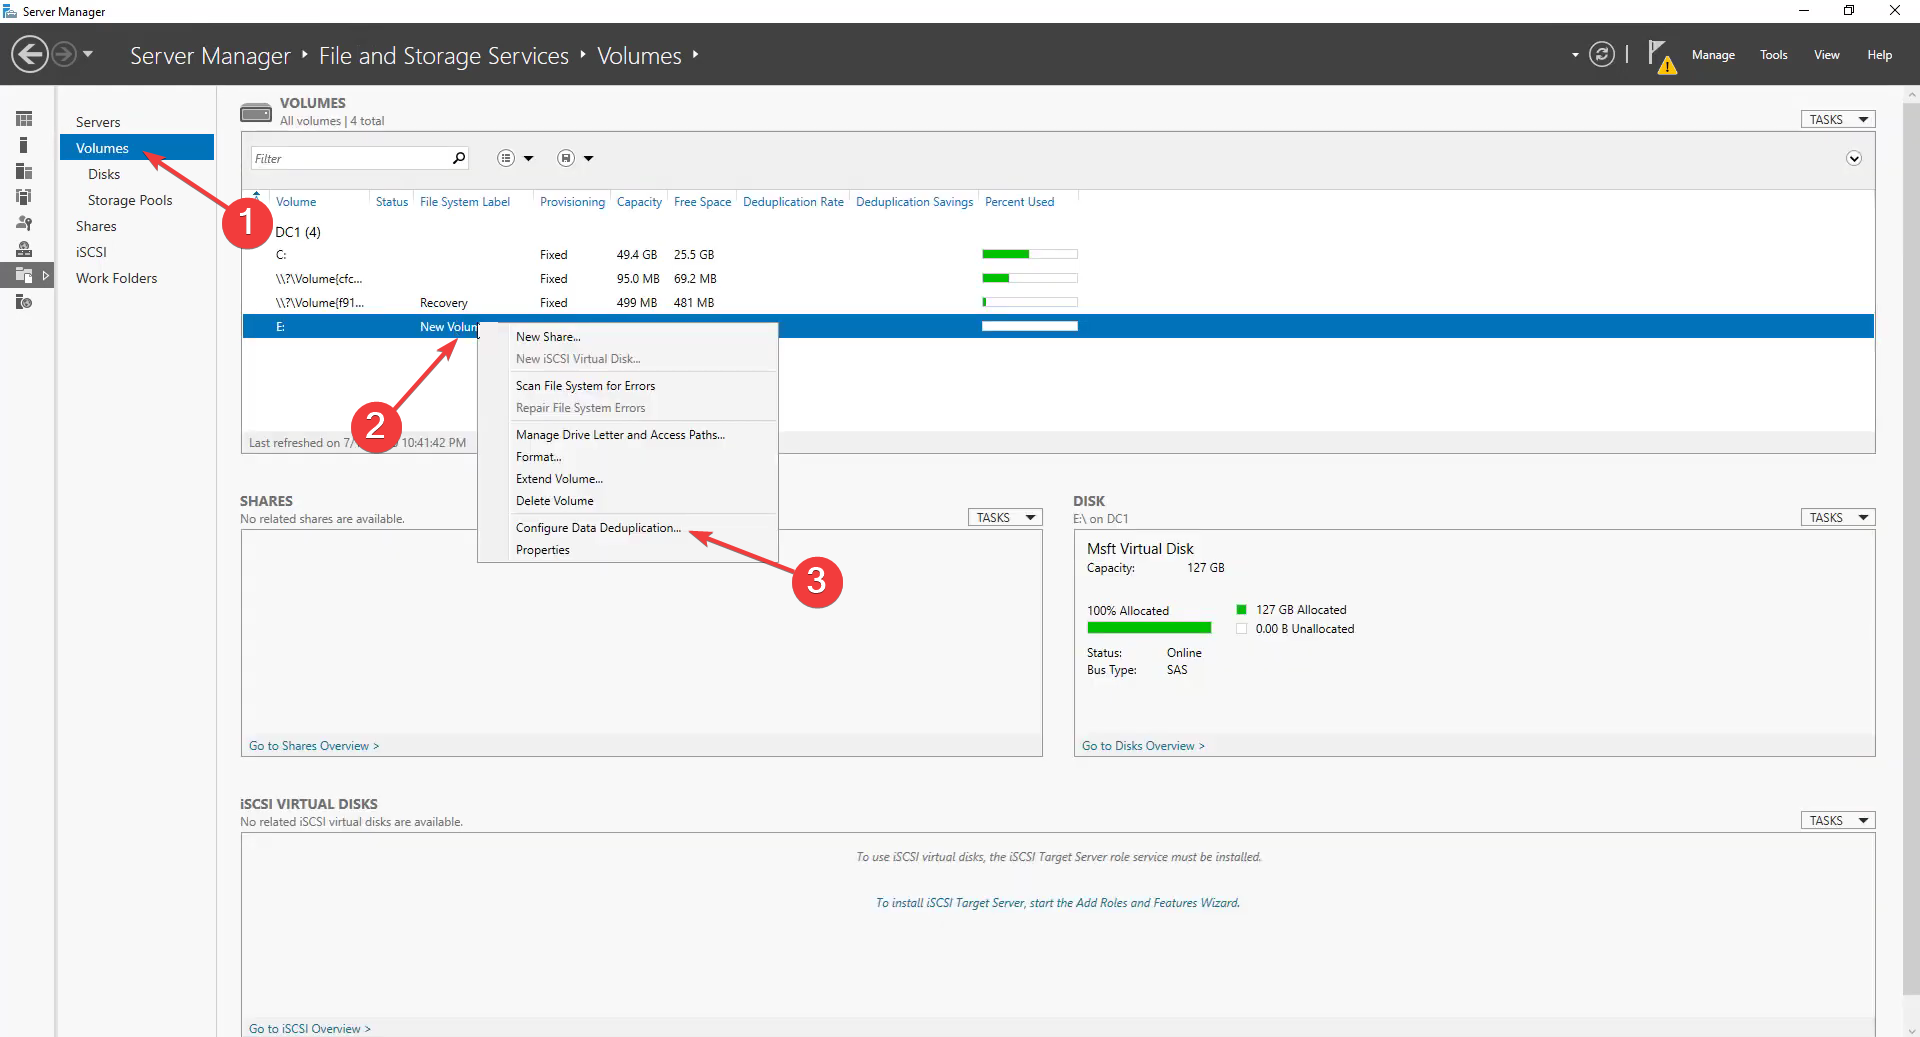Screen dimensions: 1920x1037
Task: Open the Shares TASKS dropdown
Action: click(1004, 517)
